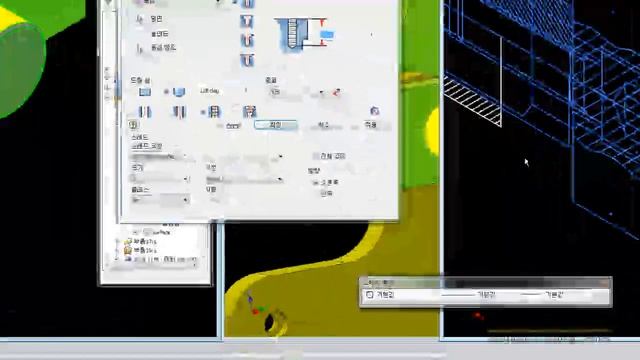Open the second line style dropdown in floating toolbar
Screen dimensions: 640x360
click(544, 294)
